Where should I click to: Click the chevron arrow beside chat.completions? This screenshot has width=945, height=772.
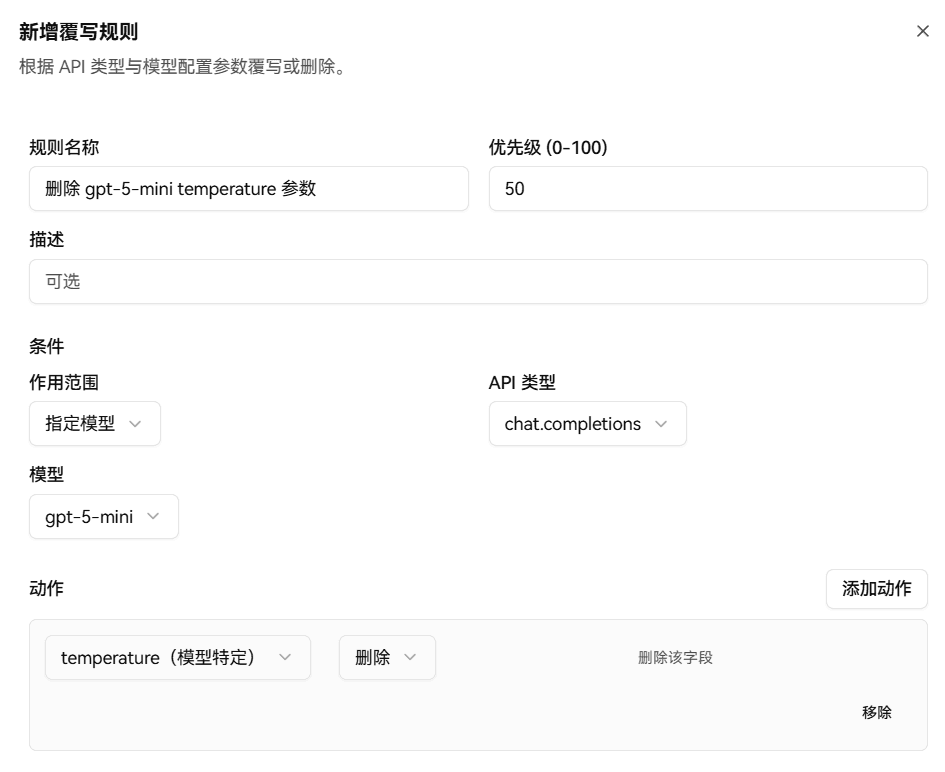pos(661,424)
